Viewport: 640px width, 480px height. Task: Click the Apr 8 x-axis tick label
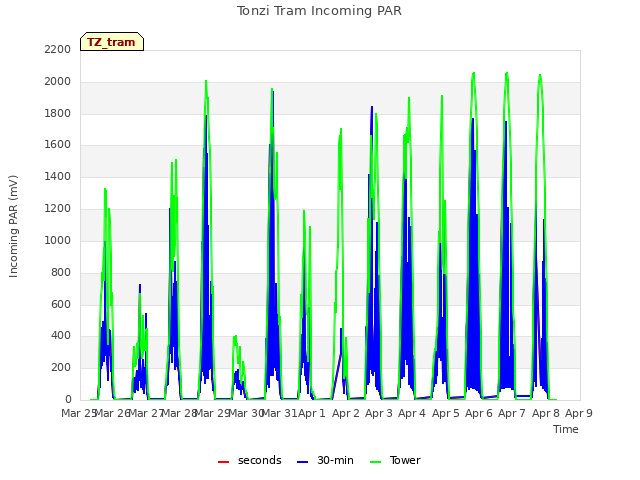(546, 413)
